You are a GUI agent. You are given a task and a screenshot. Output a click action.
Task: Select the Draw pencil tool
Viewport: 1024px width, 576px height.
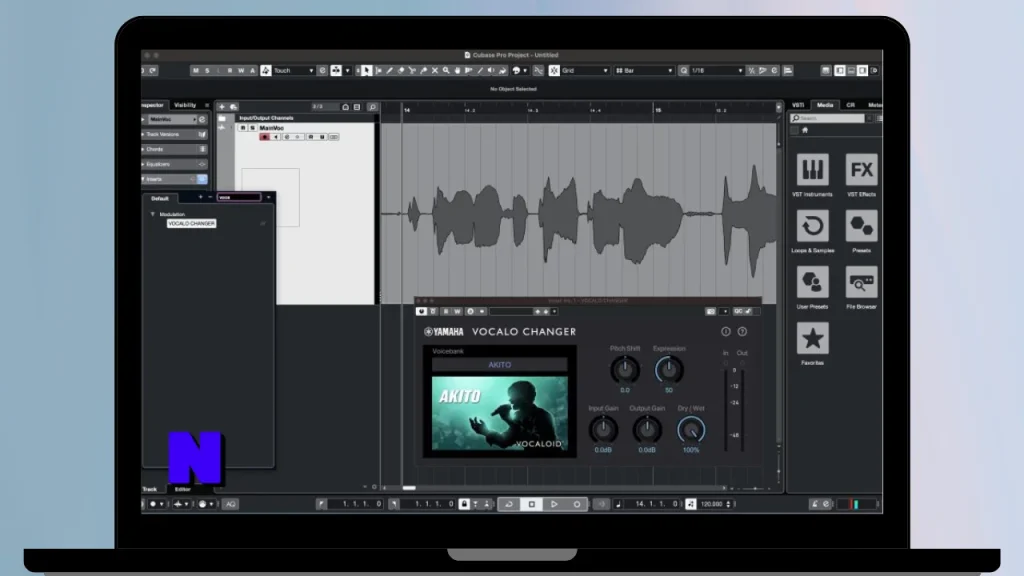tap(390, 71)
